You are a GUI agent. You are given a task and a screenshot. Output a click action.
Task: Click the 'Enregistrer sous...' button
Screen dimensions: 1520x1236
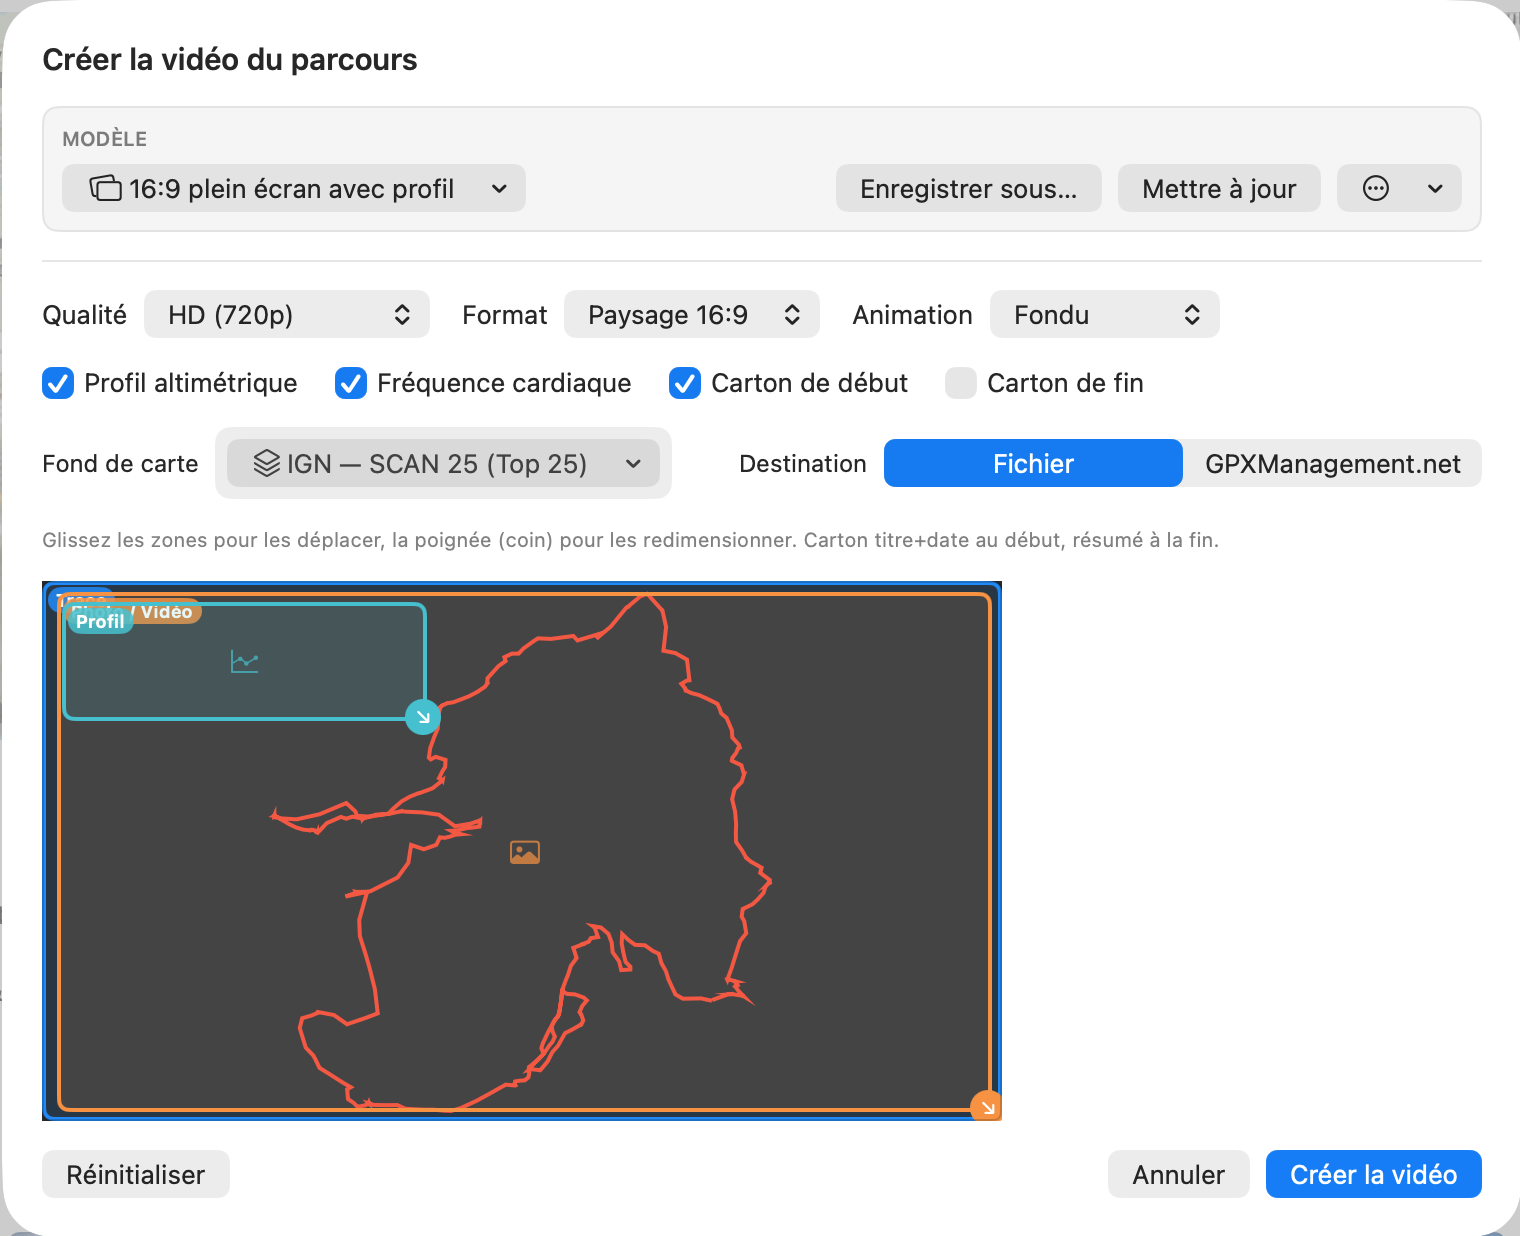tap(968, 188)
